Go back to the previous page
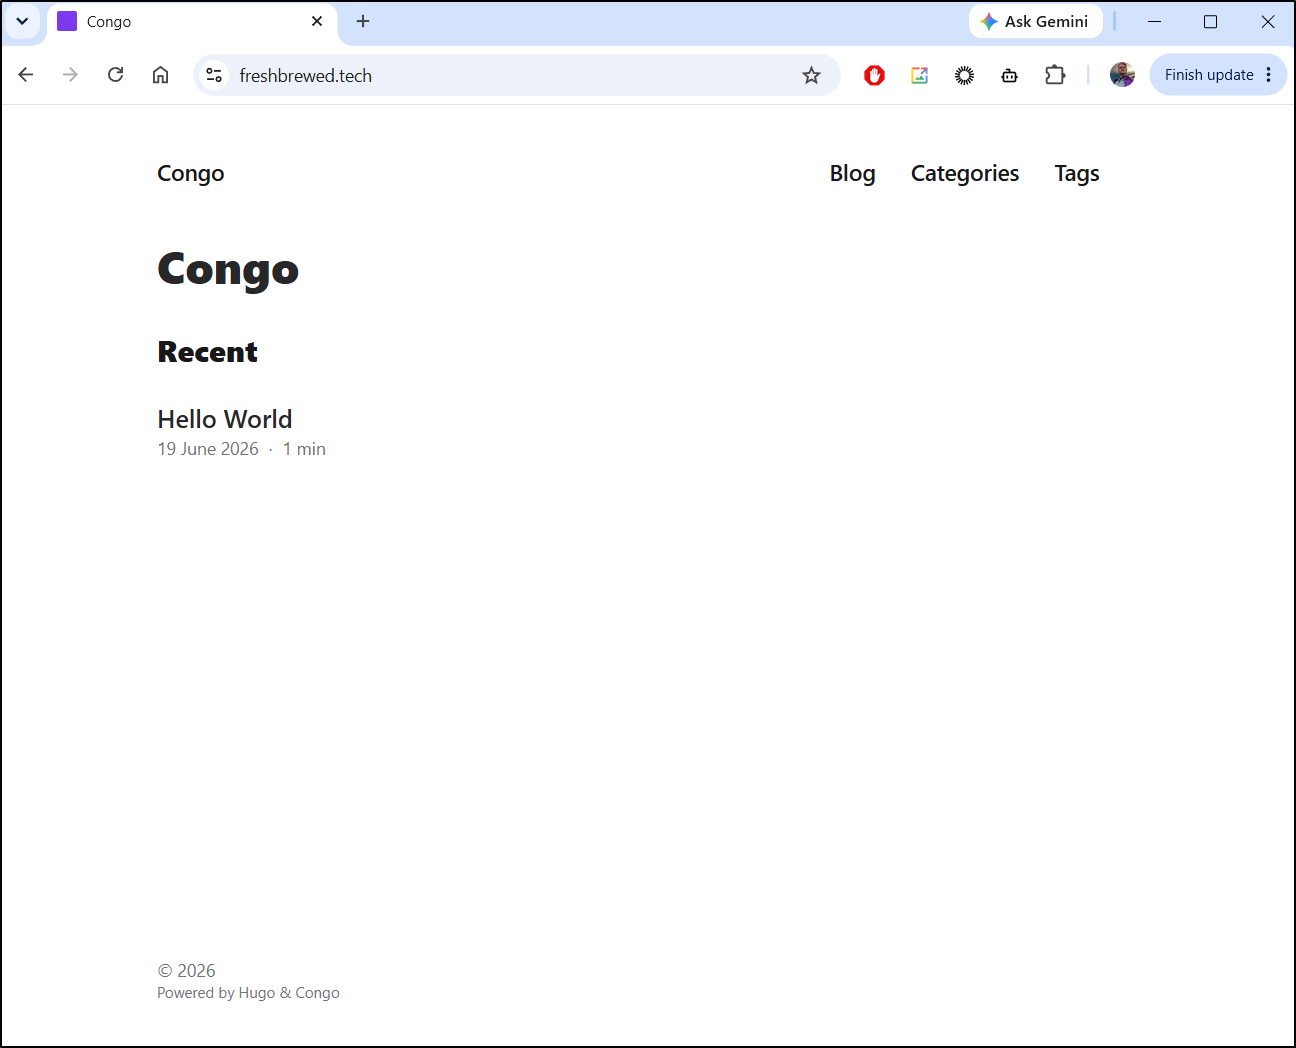The width and height of the screenshot is (1296, 1048). (x=26, y=75)
